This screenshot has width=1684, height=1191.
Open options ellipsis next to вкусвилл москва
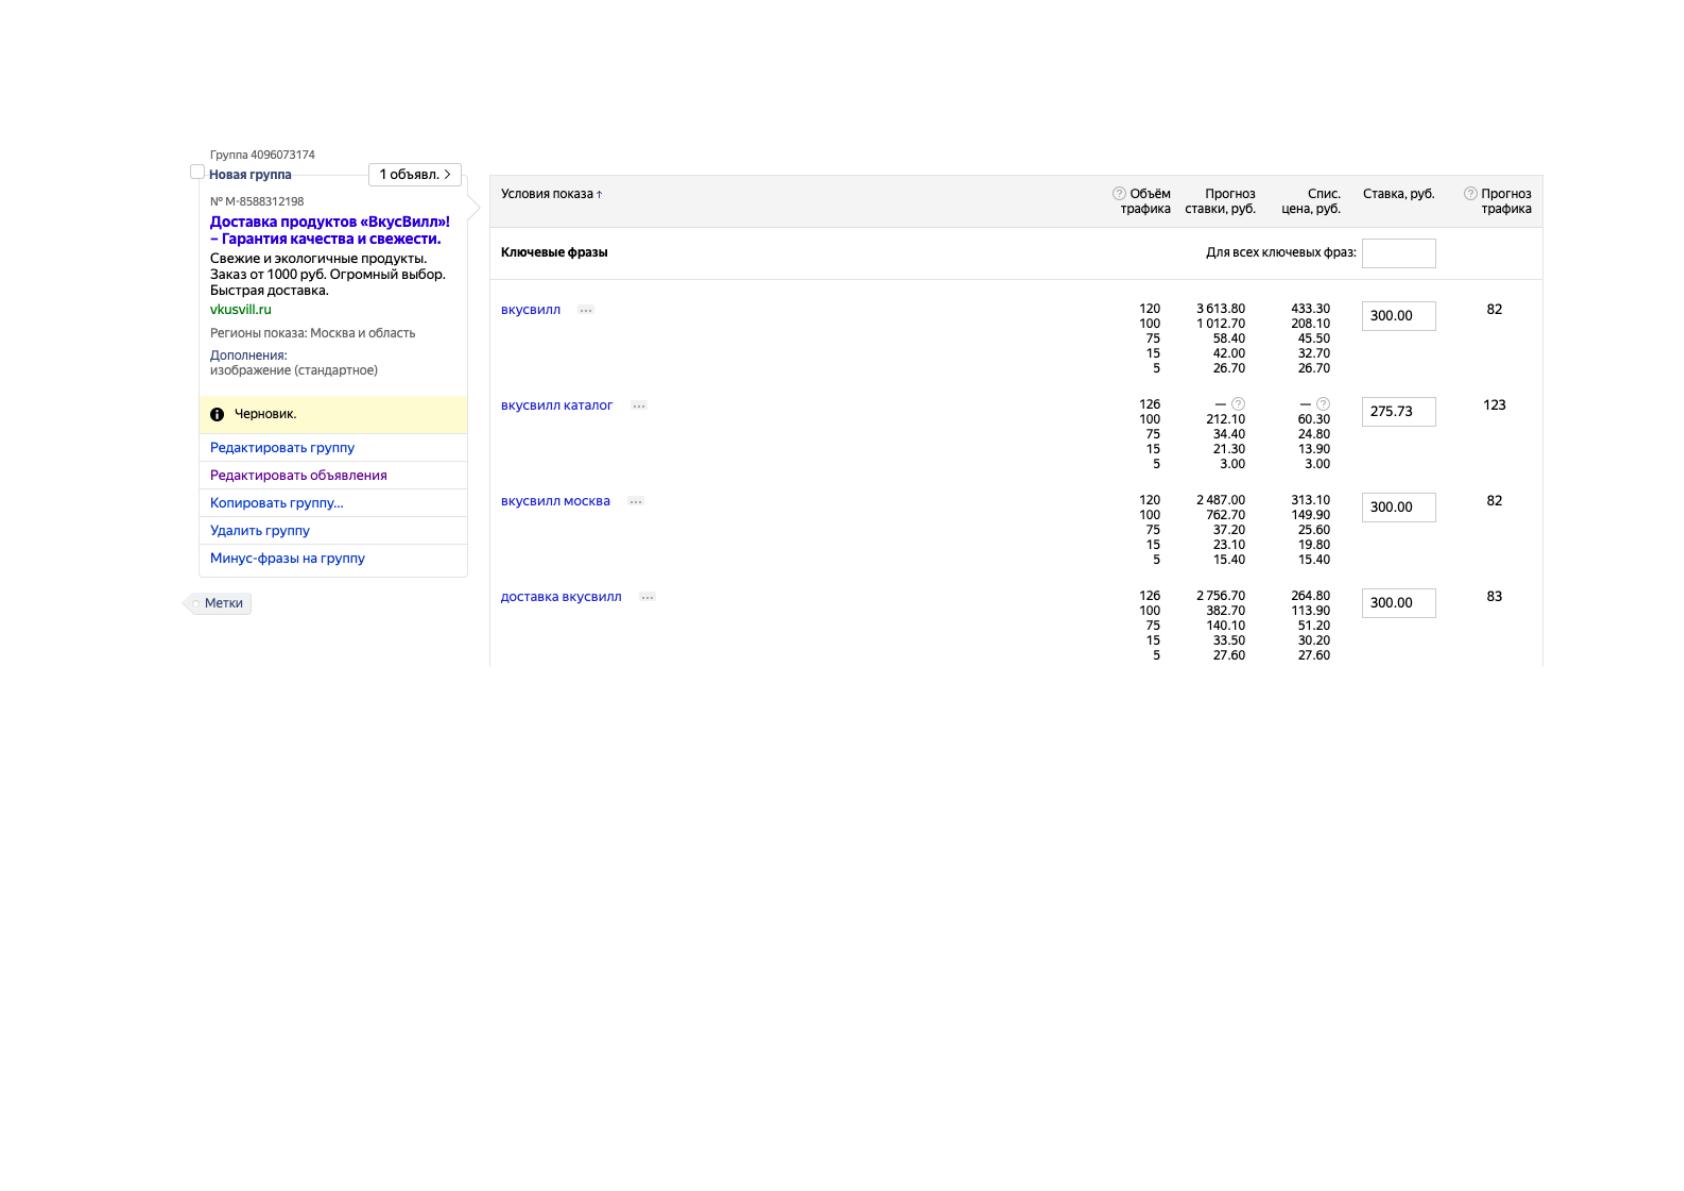point(636,502)
